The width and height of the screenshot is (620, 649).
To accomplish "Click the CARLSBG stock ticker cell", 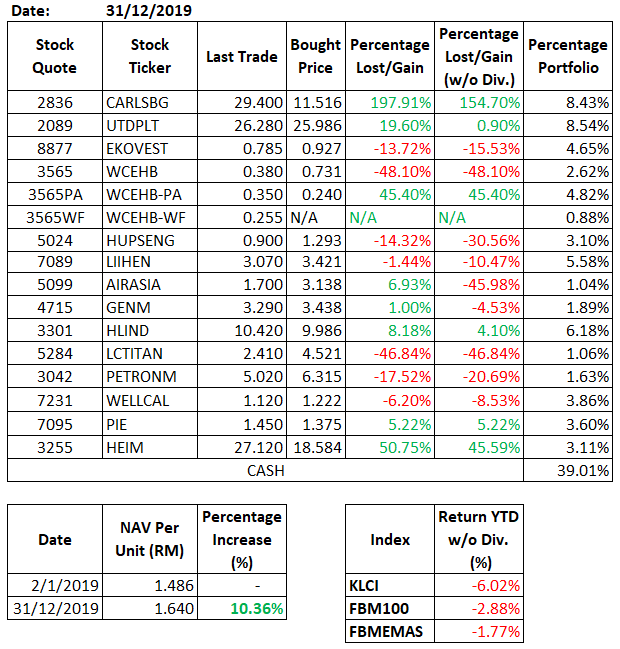I will 150,103.
